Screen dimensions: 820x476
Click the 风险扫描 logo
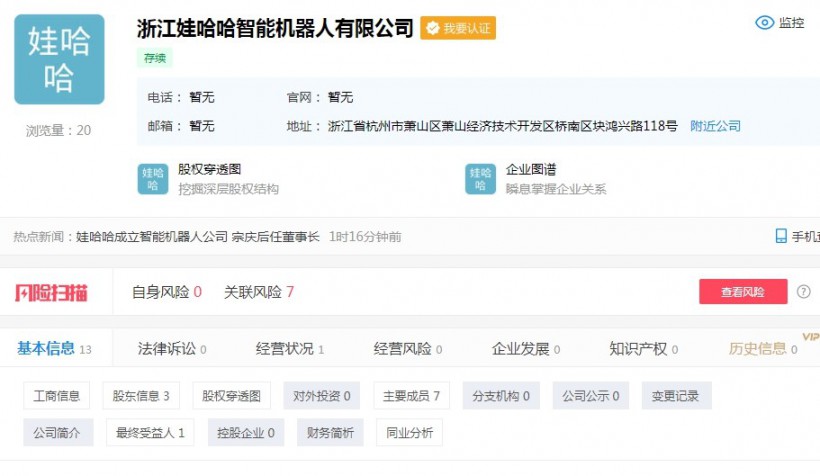51,293
